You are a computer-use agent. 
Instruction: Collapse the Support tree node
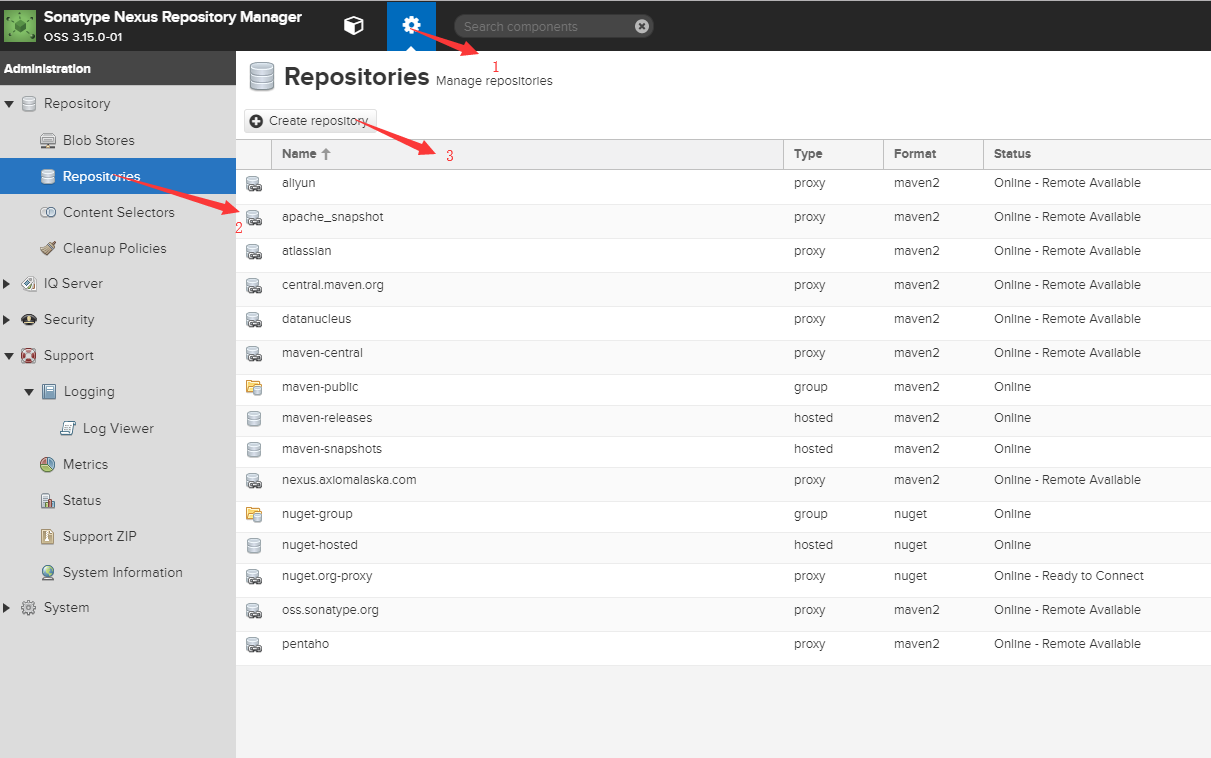(x=9, y=356)
